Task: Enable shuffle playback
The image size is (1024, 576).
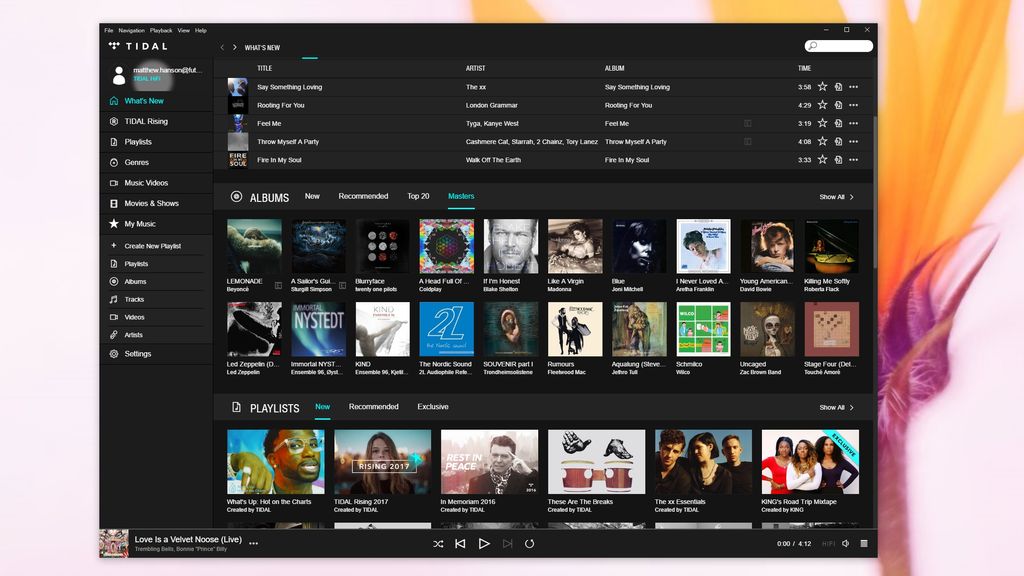Action: [437, 545]
